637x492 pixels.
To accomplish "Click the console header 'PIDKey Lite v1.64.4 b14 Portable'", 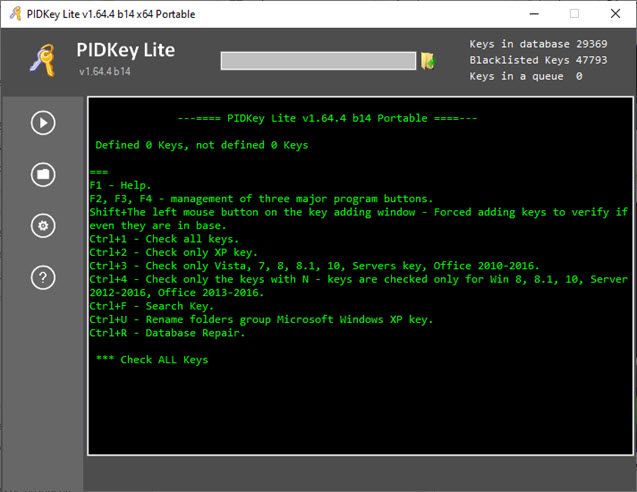I will point(327,118).
